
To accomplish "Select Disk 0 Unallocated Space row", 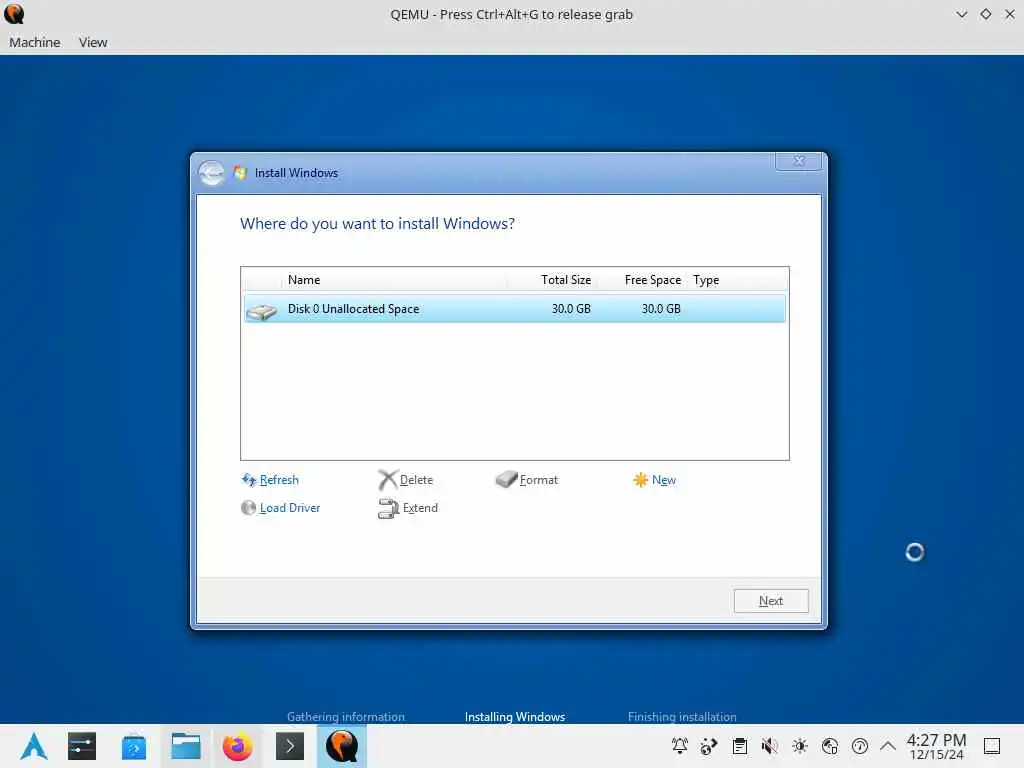I will click(x=515, y=309).
